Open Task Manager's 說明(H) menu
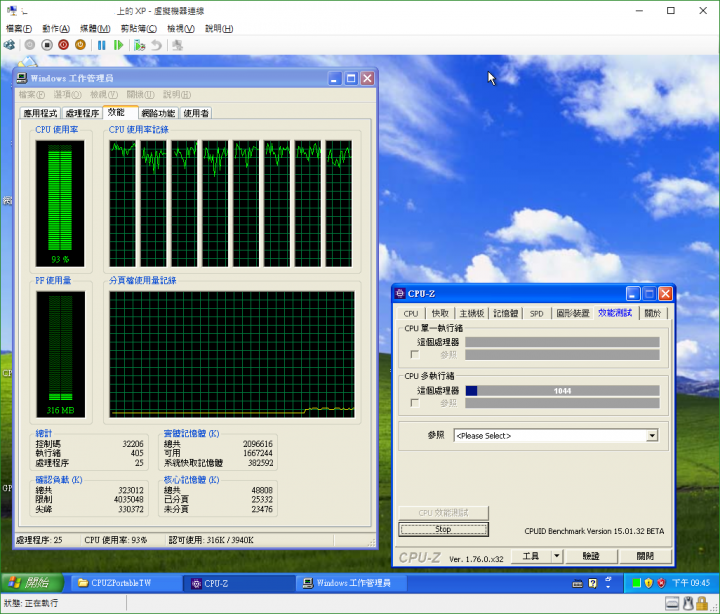Viewport: 720px width, 614px height. pos(177,95)
